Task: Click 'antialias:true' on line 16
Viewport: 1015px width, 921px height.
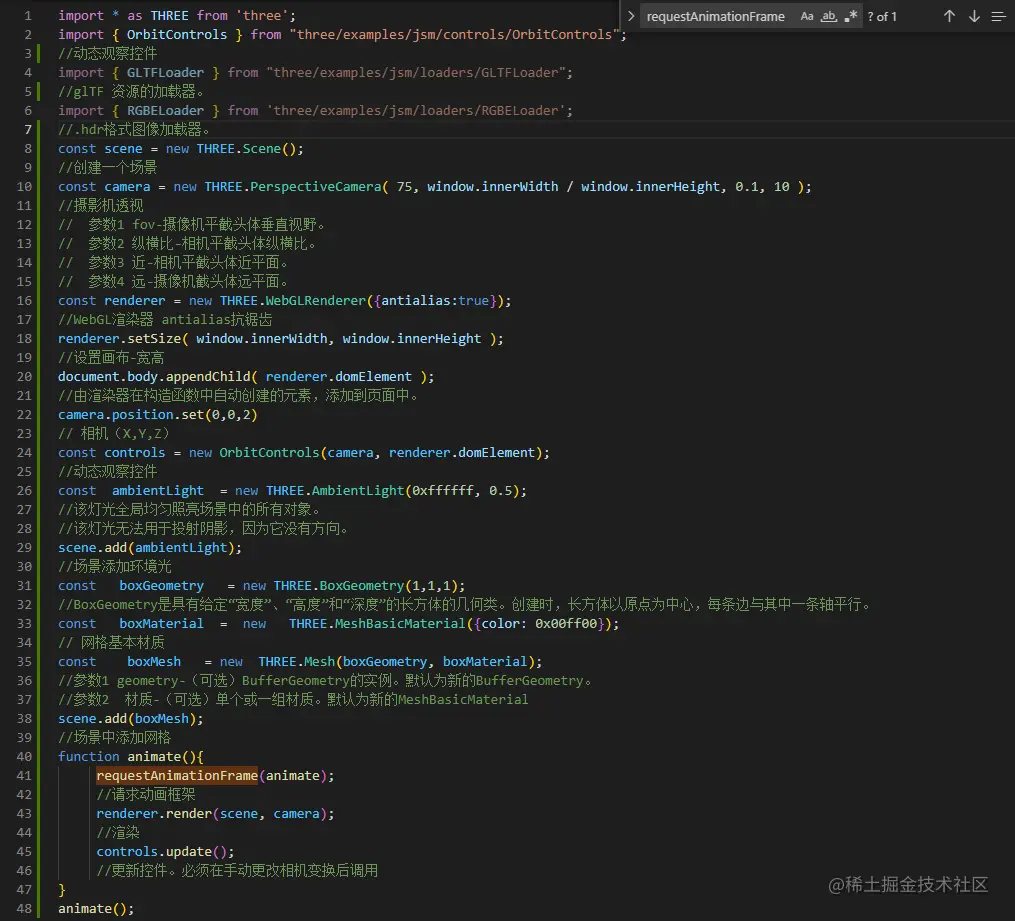Action: click(435, 300)
